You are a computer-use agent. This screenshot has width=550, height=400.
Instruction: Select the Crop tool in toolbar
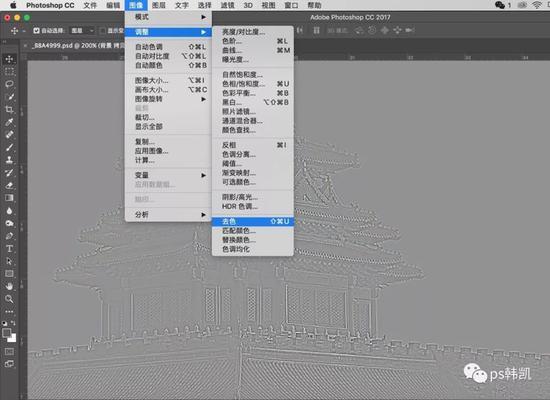tap(9, 109)
